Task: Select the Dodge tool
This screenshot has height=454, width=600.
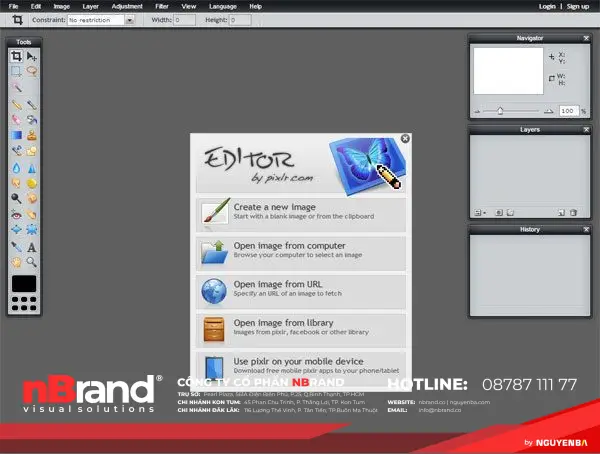Action: click(x=16, y=198)
